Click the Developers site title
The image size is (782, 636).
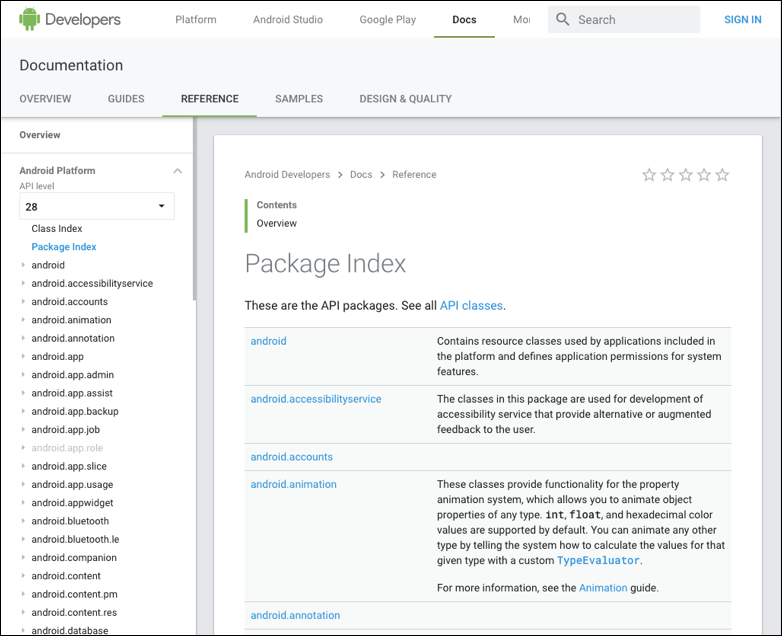click(83, 19)
